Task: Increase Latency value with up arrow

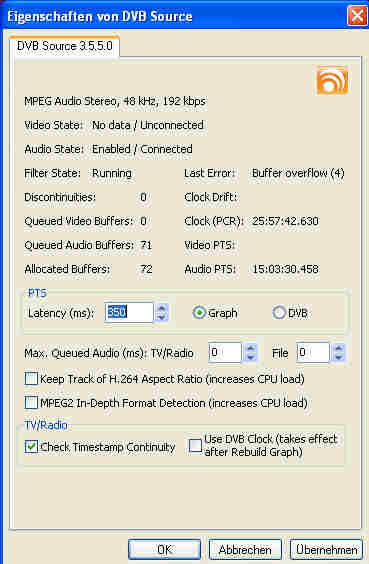Action: click(x=162, y=308)
